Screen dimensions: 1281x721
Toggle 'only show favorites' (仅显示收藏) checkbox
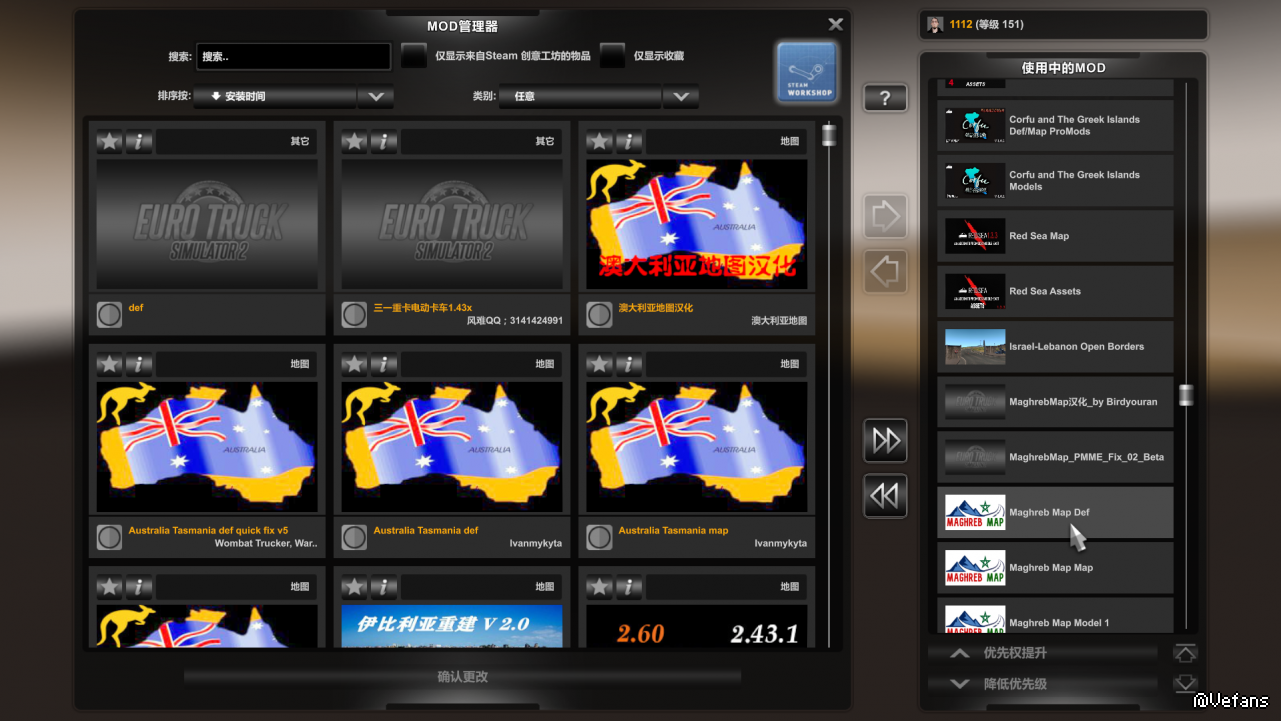(613, 56)
